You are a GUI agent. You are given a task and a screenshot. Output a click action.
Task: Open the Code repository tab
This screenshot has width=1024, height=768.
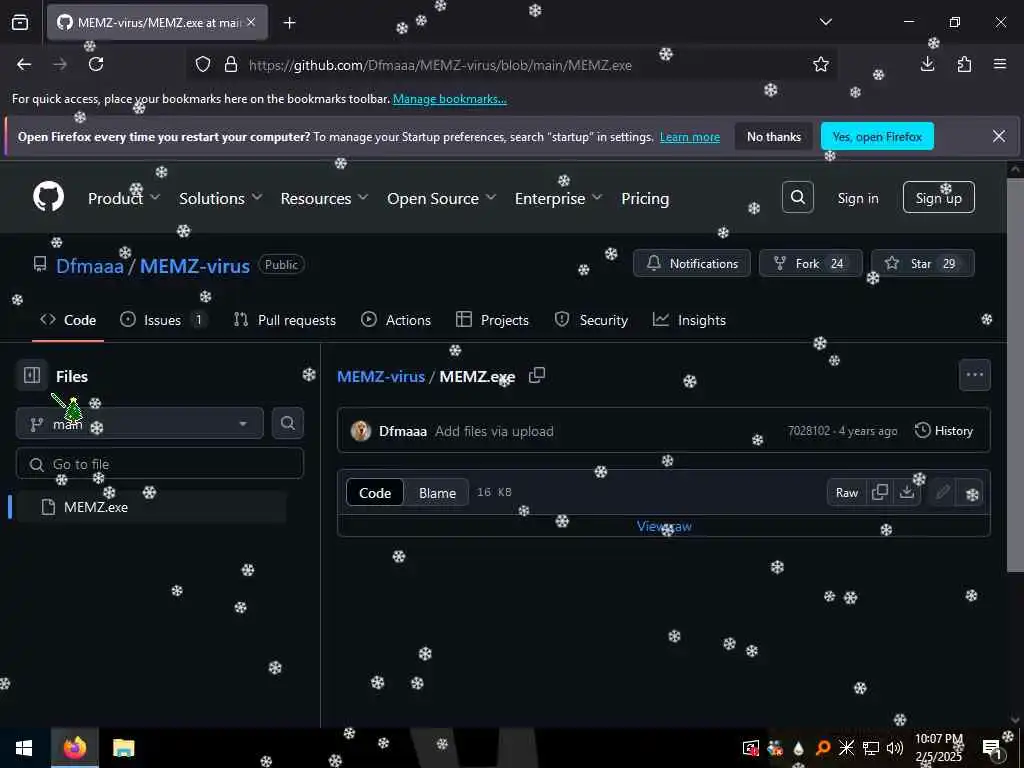pos(68,320)
